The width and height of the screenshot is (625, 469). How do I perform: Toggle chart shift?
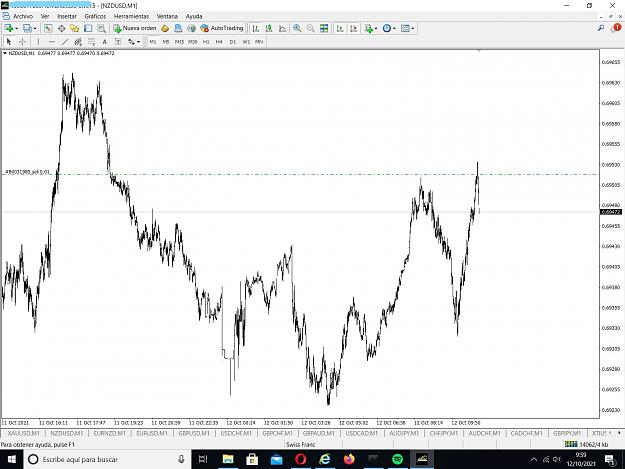353,28
